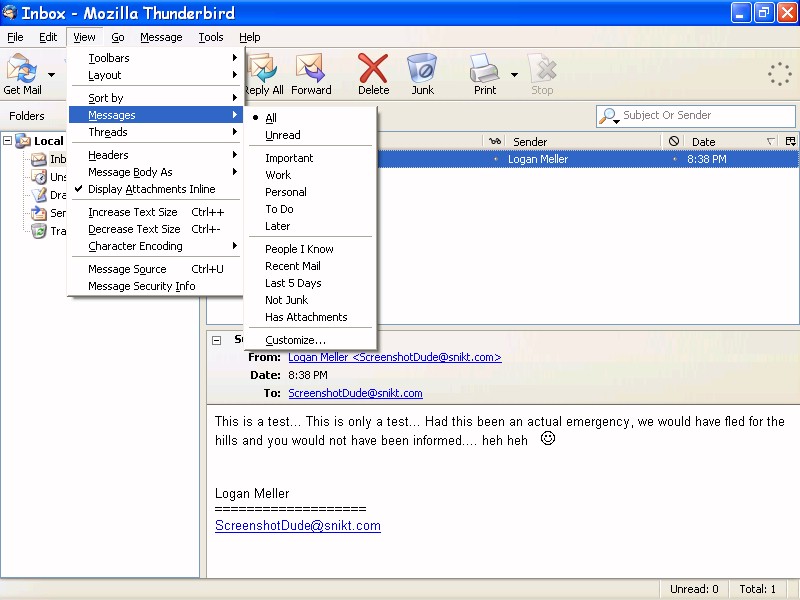Click the From sender email link
Screen dimensions: 800x600
[x=395, y=357]
